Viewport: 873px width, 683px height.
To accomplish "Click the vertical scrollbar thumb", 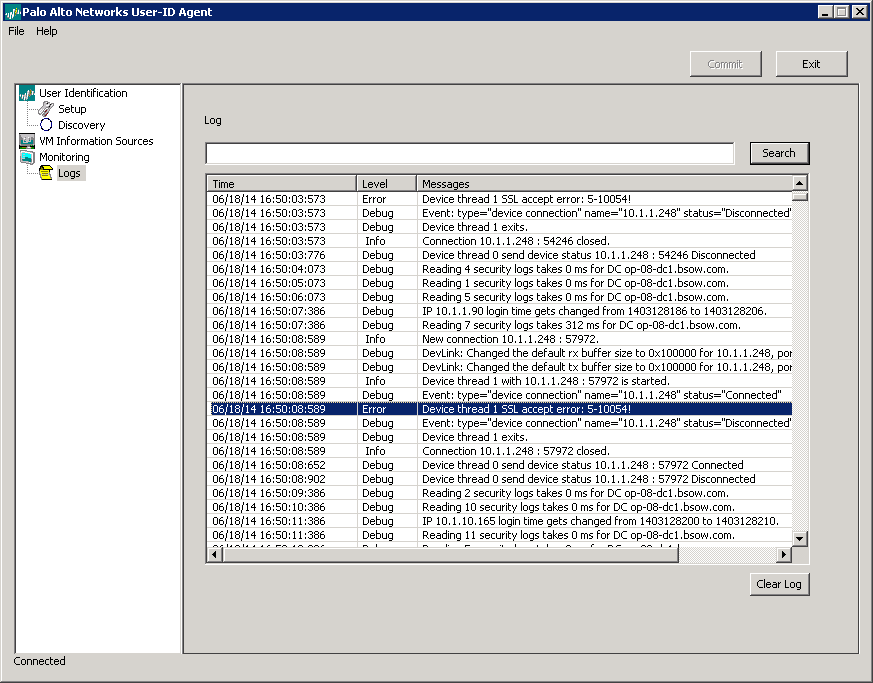I will click(800, 196).
